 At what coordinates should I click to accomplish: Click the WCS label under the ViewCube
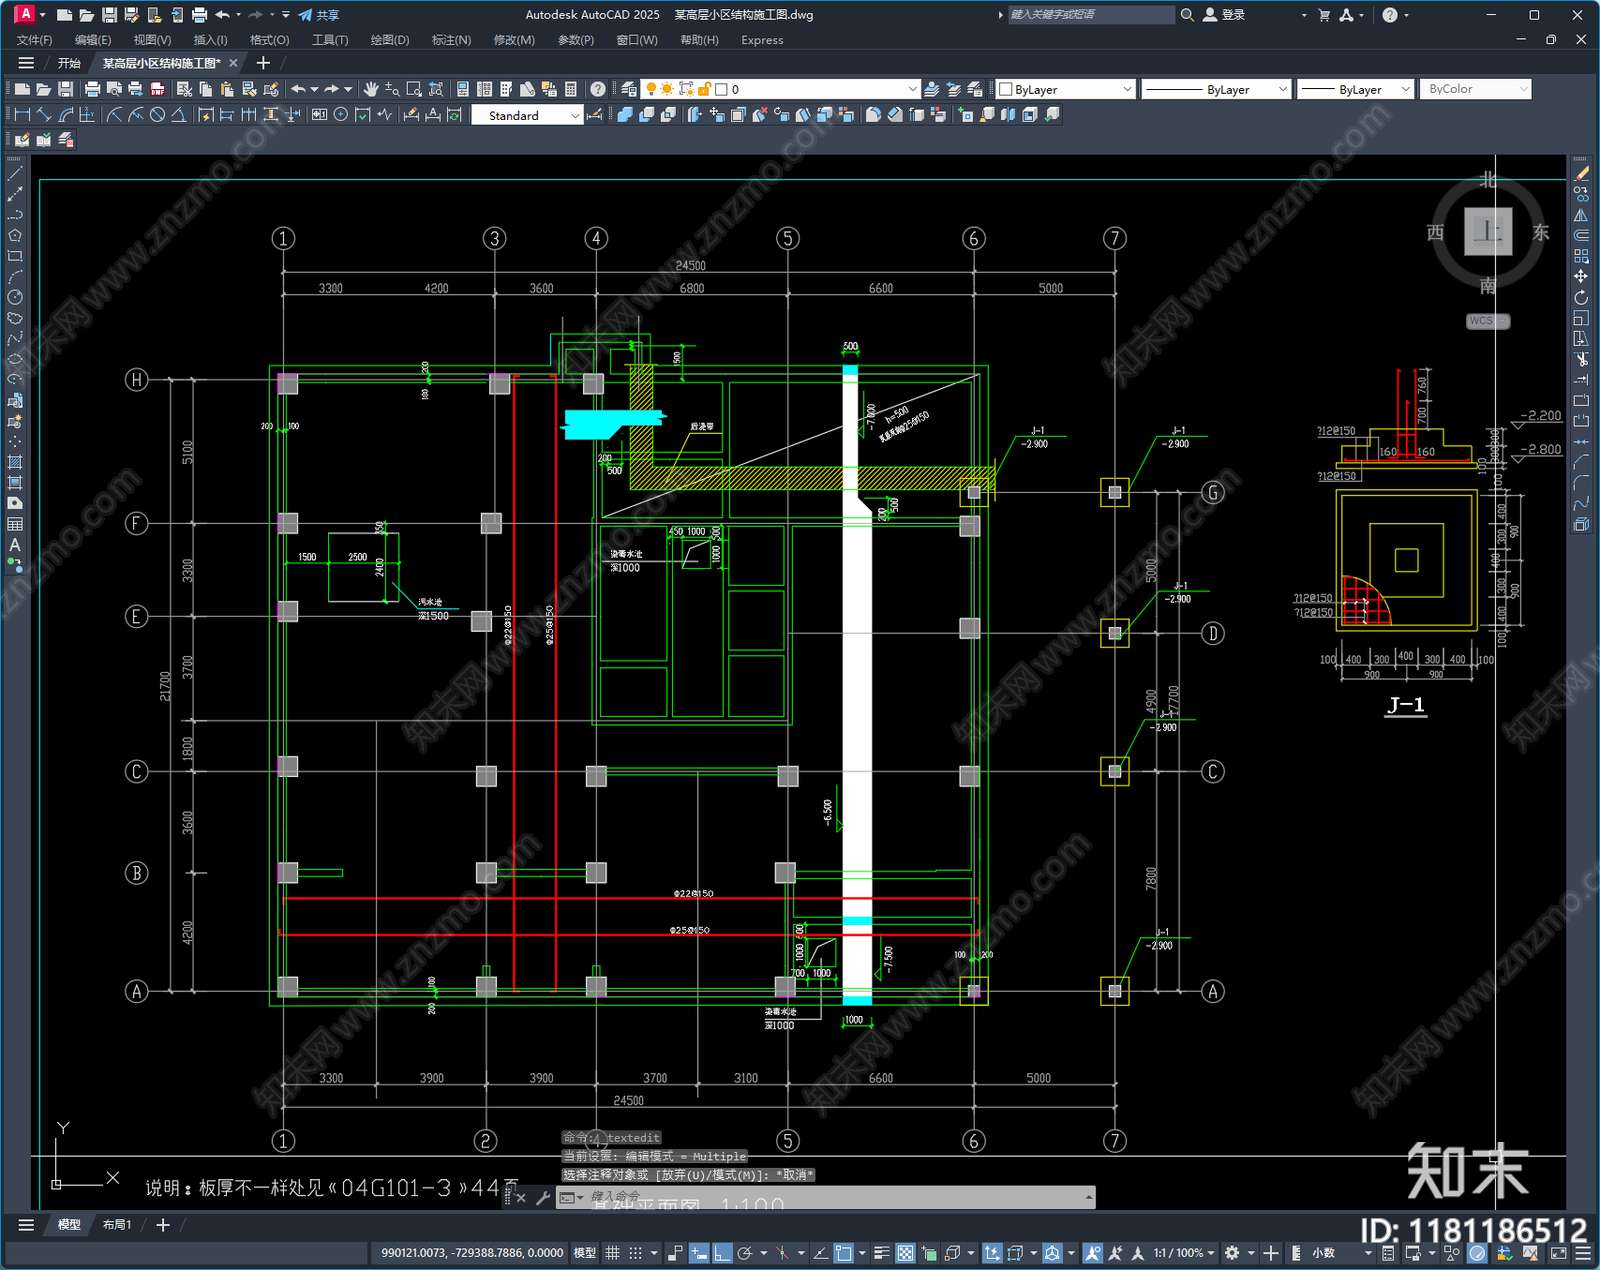1488,321
